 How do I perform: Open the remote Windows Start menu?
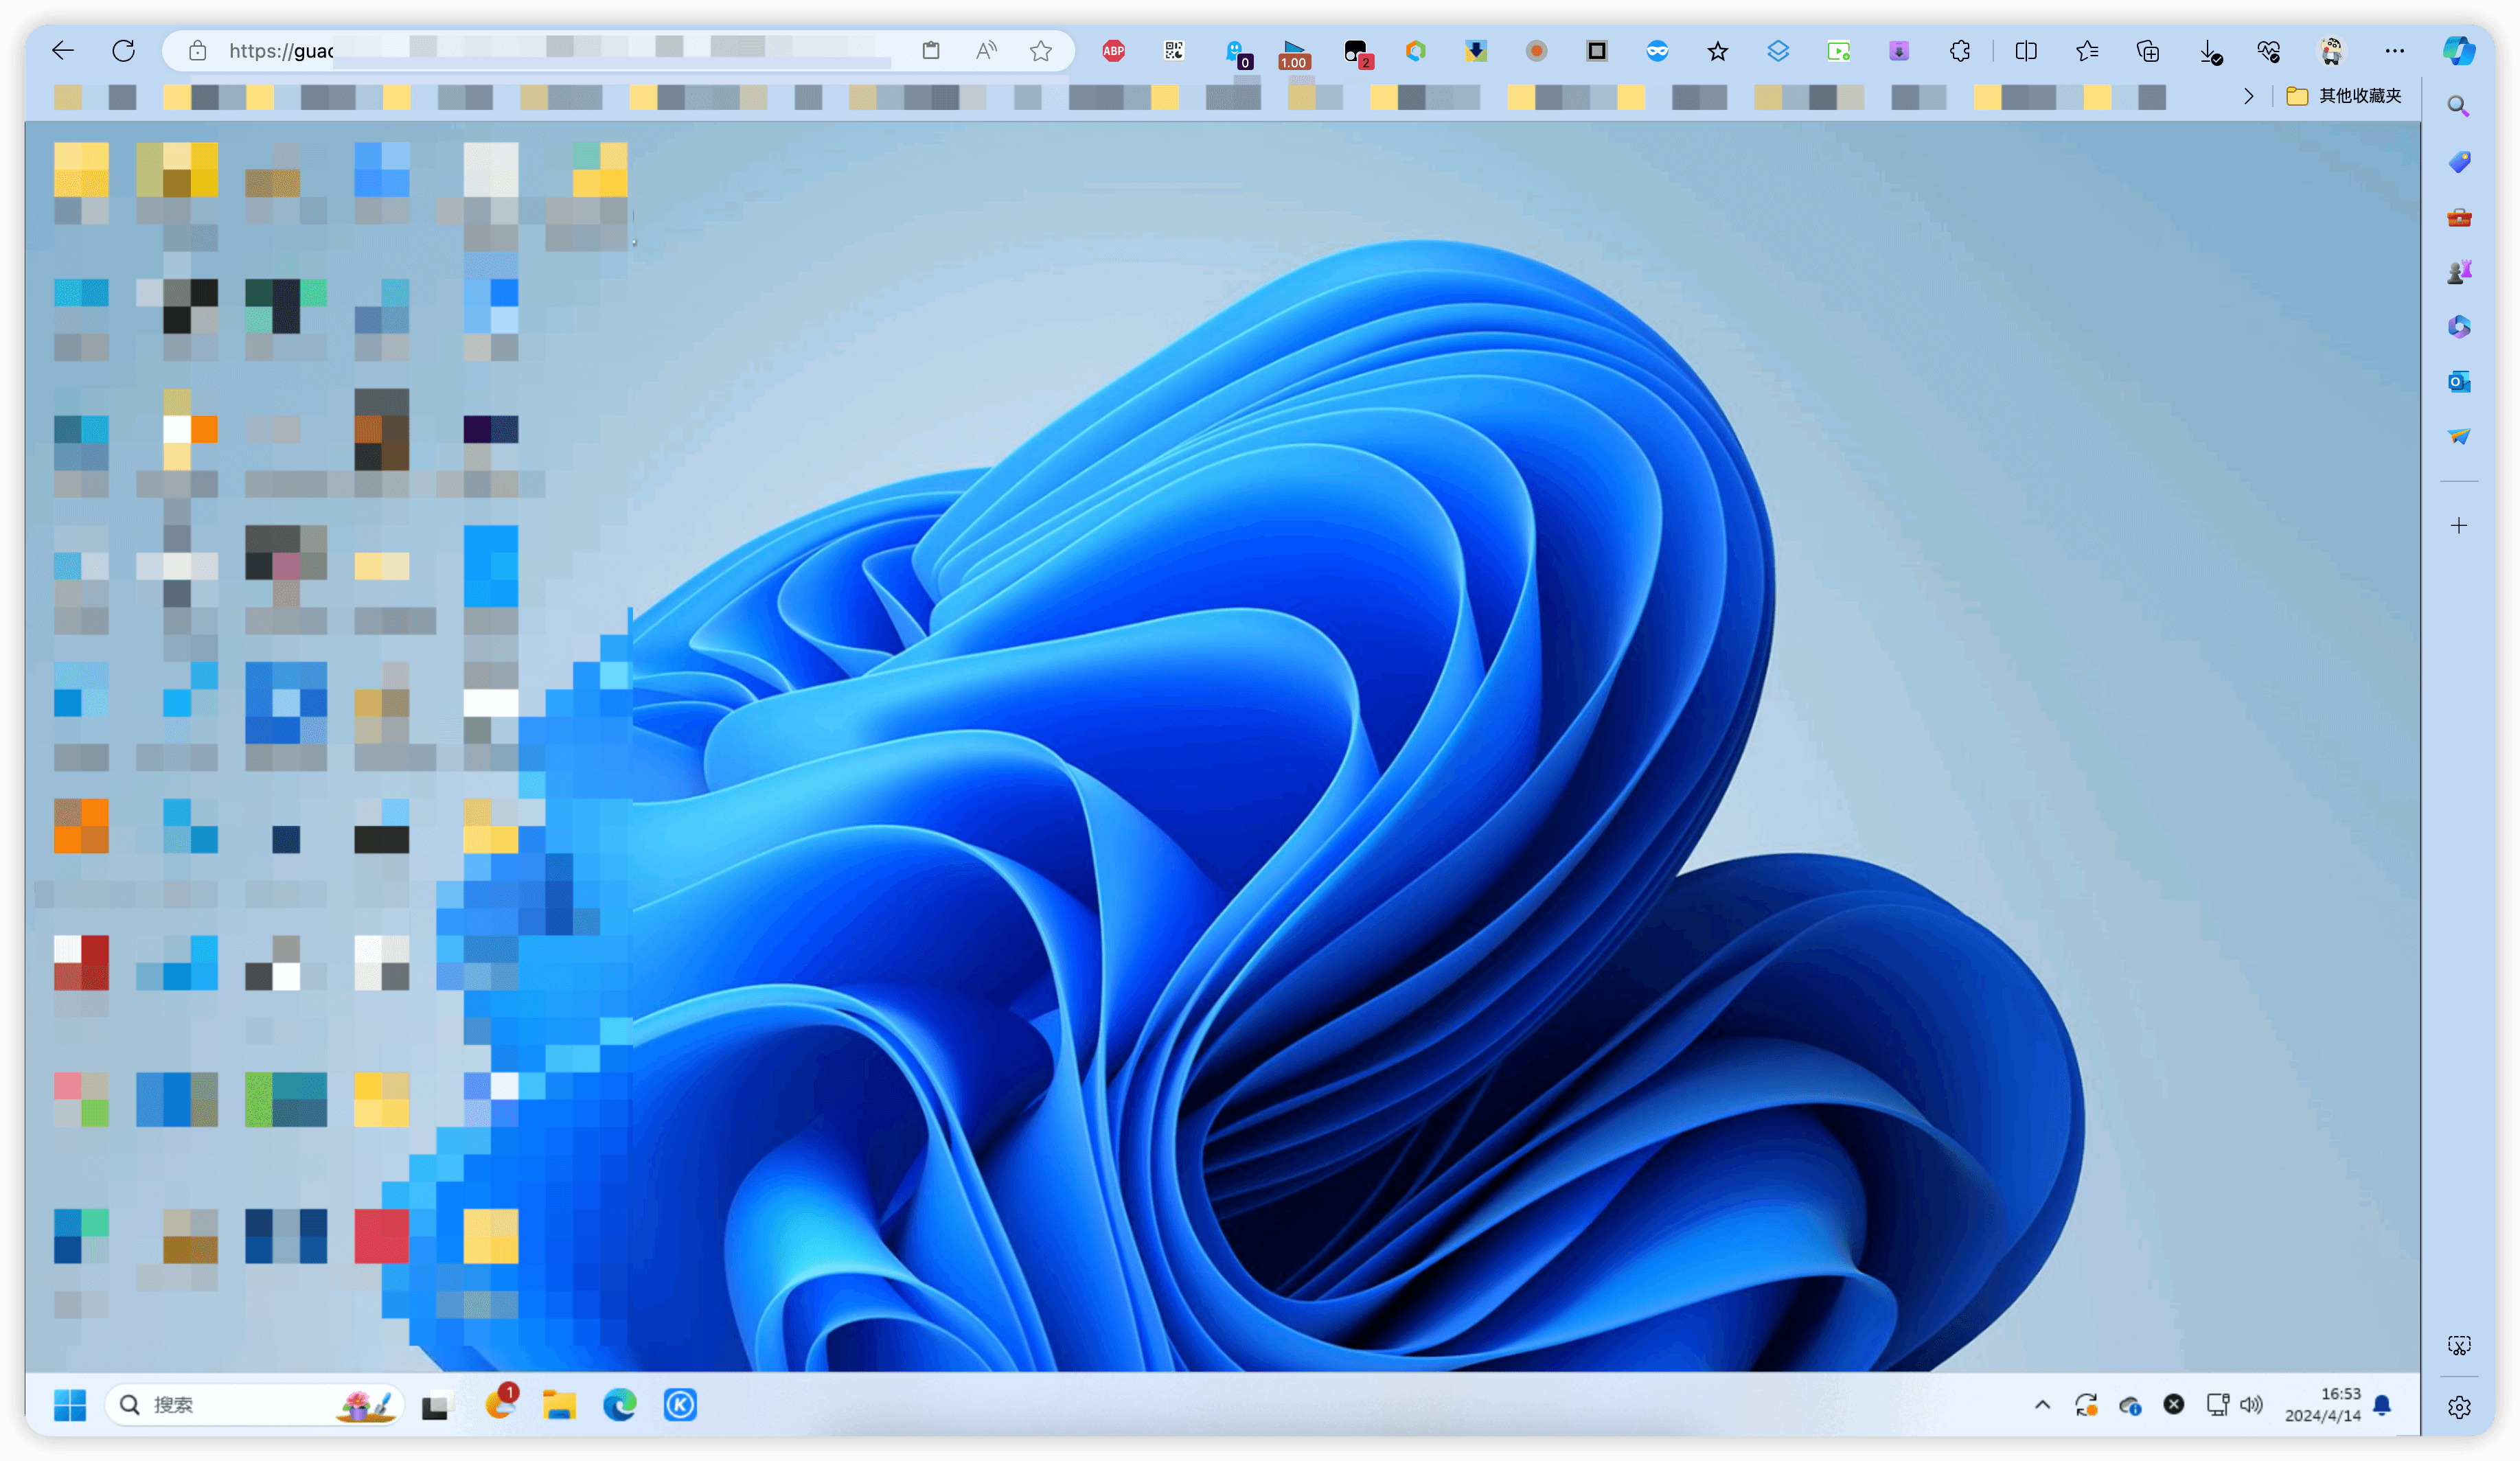point(70,1405)
